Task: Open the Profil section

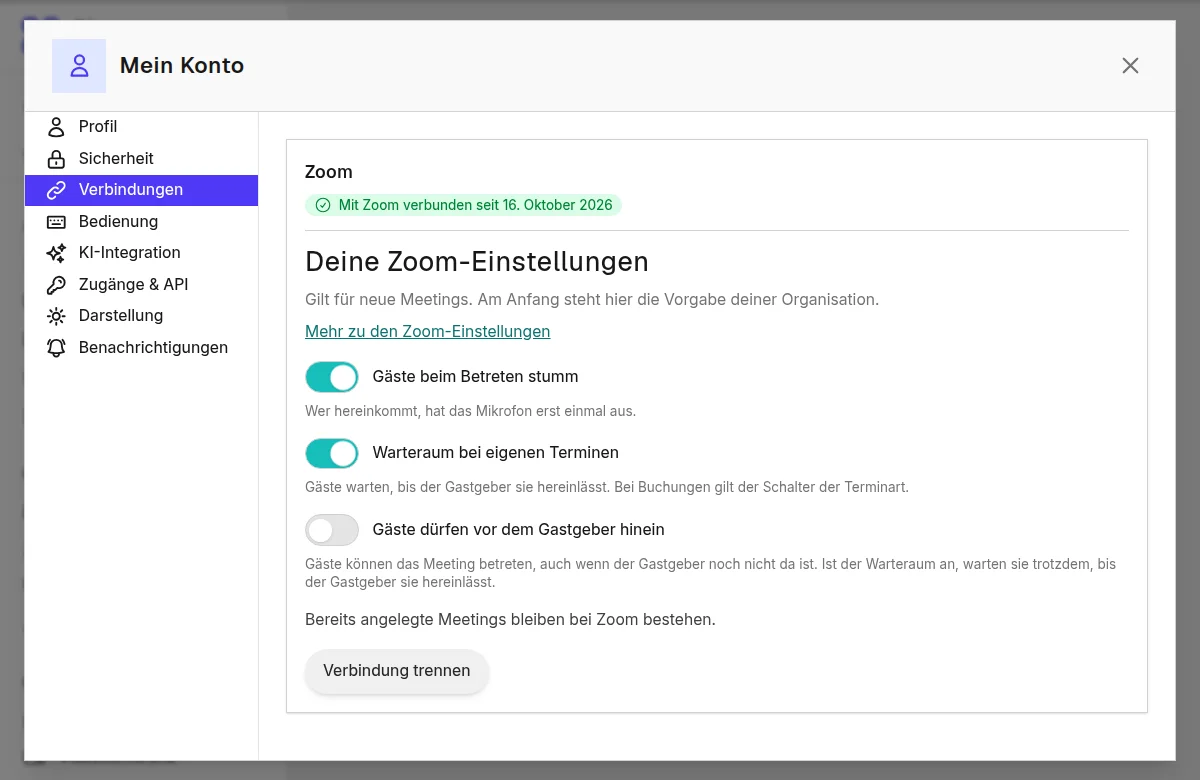Action: tap(141, 127)
